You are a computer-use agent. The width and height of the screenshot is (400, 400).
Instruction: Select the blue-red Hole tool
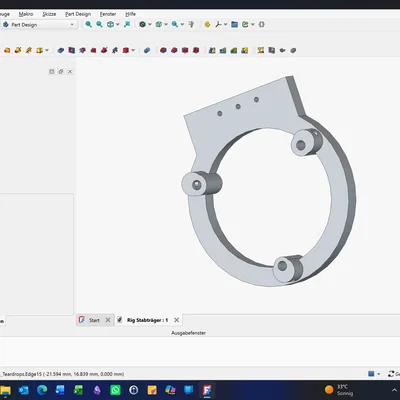(72, 50)
